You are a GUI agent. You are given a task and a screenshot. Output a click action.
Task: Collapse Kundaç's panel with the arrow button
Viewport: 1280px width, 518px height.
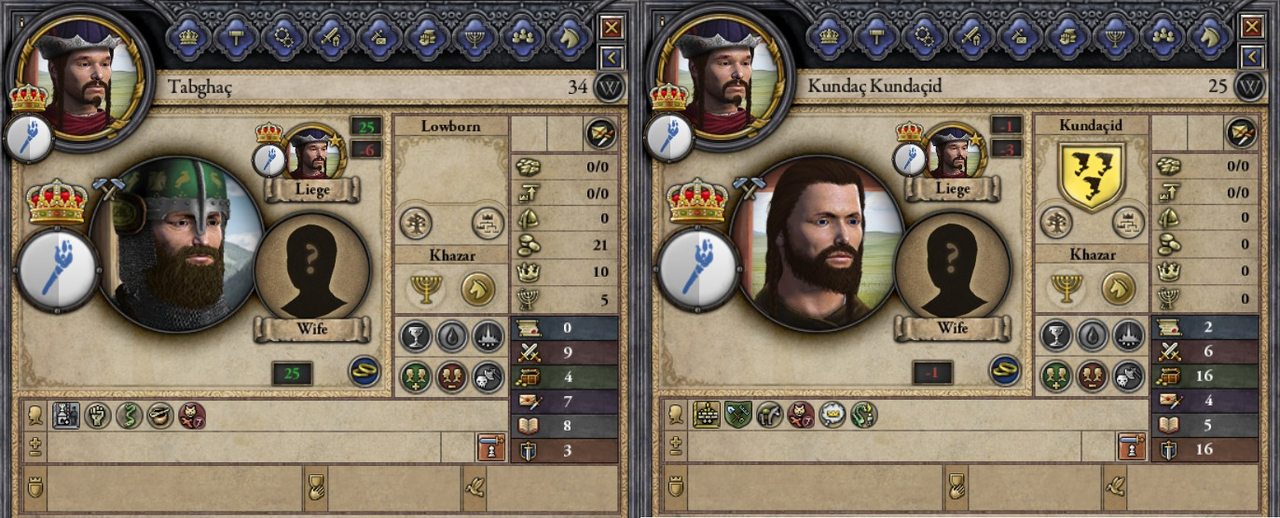(x=1252, y=58)
